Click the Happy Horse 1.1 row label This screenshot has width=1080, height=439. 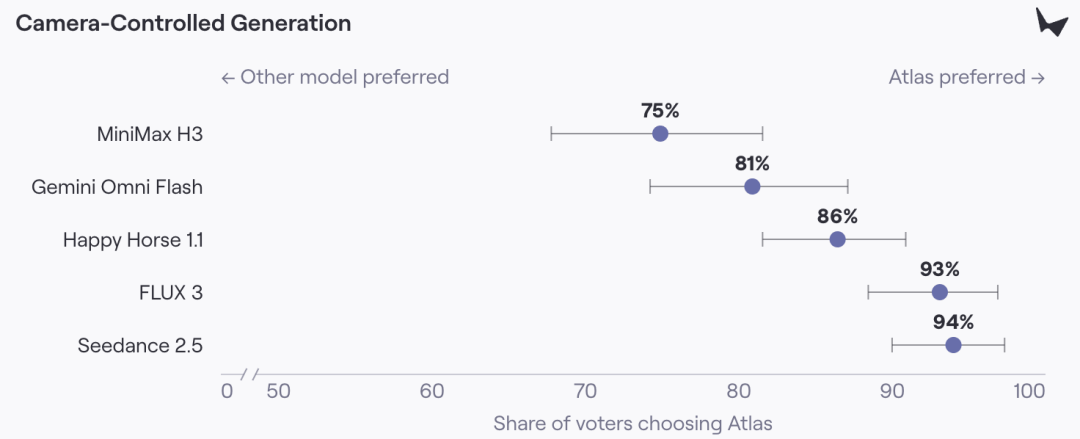pyautogui.click(x=133, y=240)
